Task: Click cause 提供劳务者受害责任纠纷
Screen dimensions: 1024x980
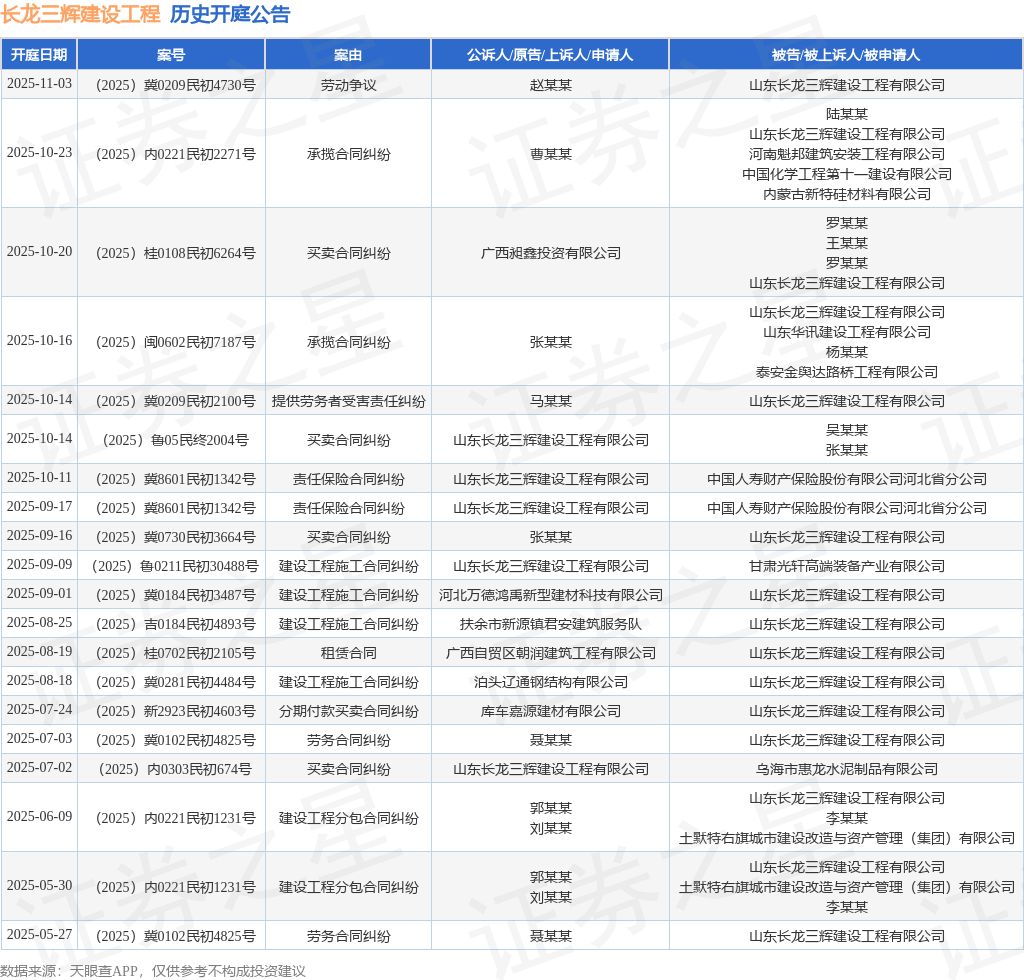Action: pyautogui.click(x=348, y=402)
